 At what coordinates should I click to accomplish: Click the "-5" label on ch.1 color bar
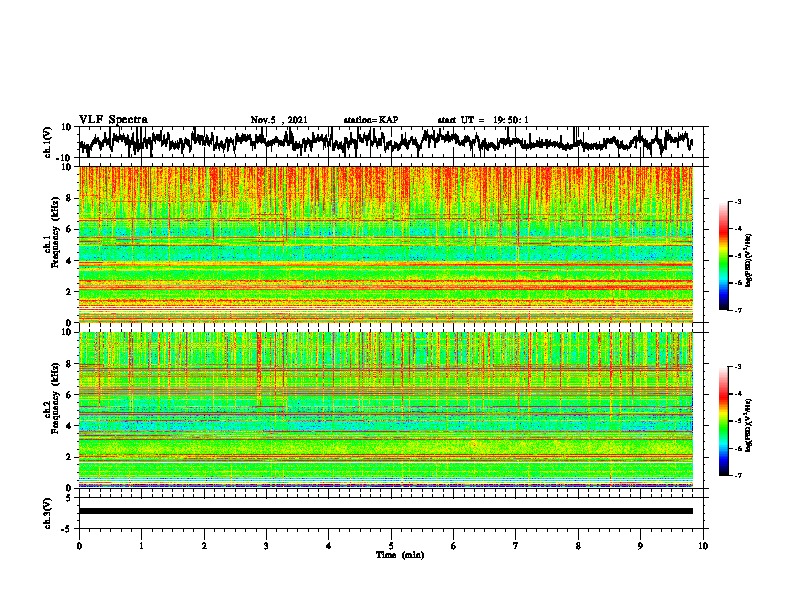pos(738,256)
